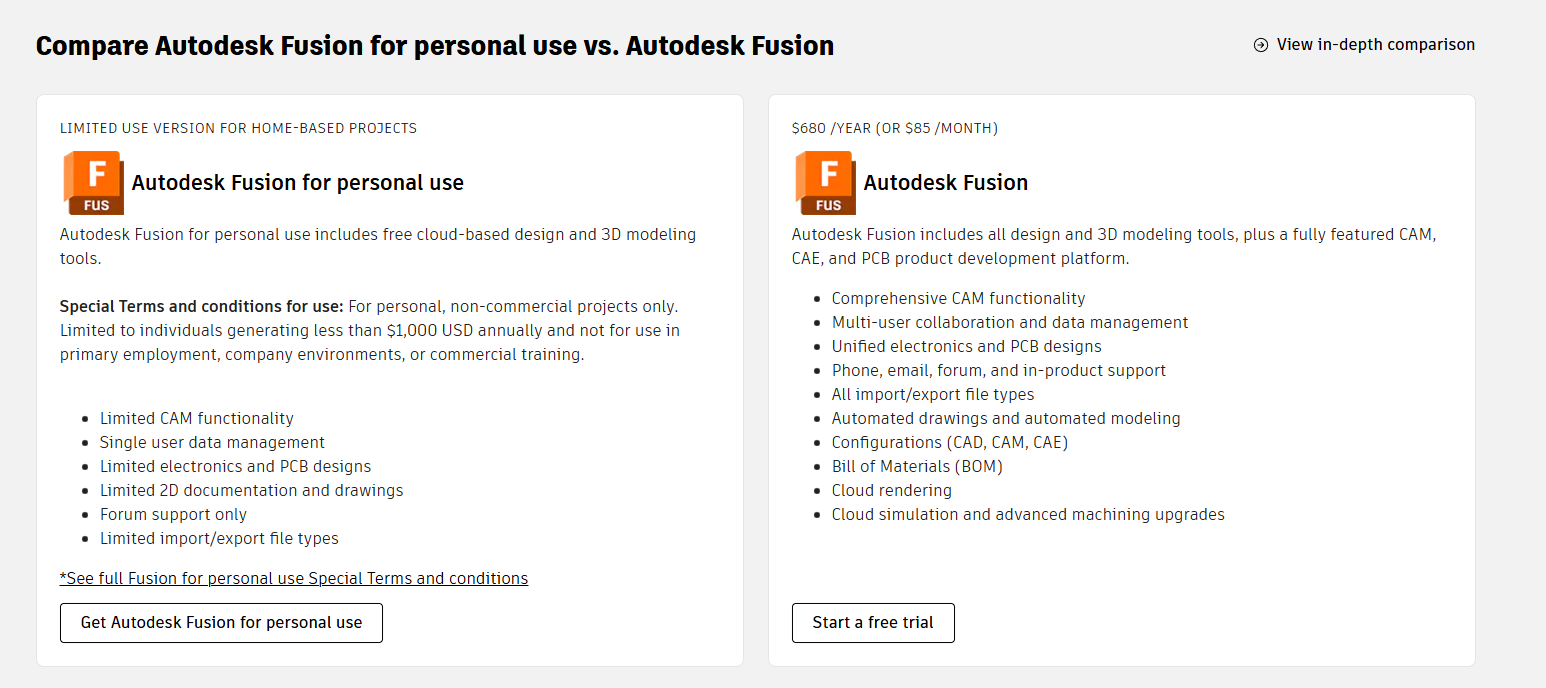
Task: Select the Unified electronics and PCB designs bullet
Action: 966,346
